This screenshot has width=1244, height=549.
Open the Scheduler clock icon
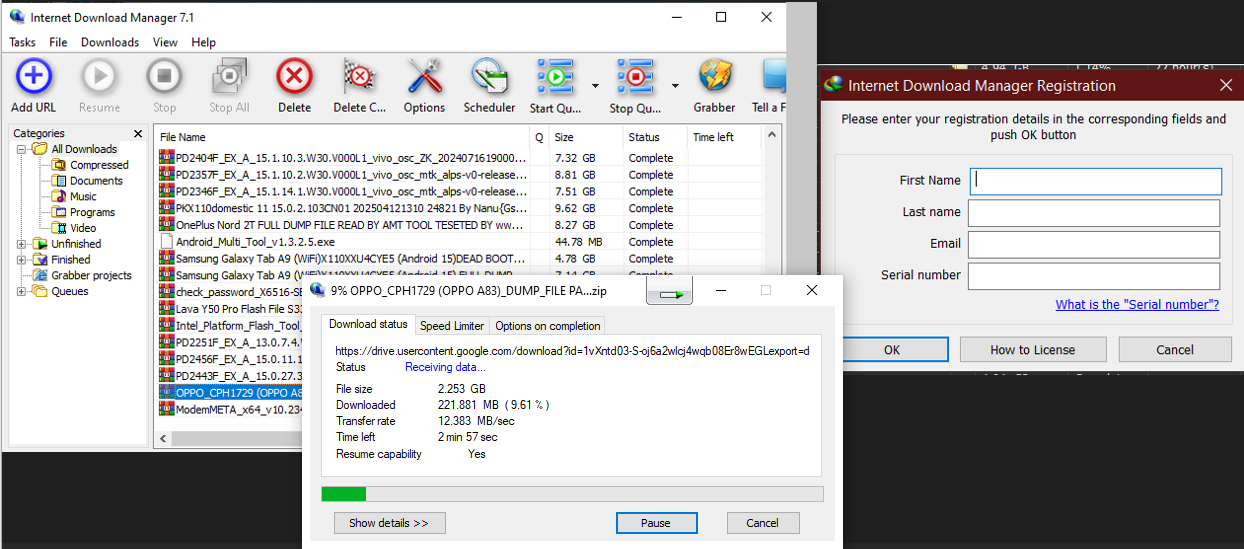click(x=489, y=76)
